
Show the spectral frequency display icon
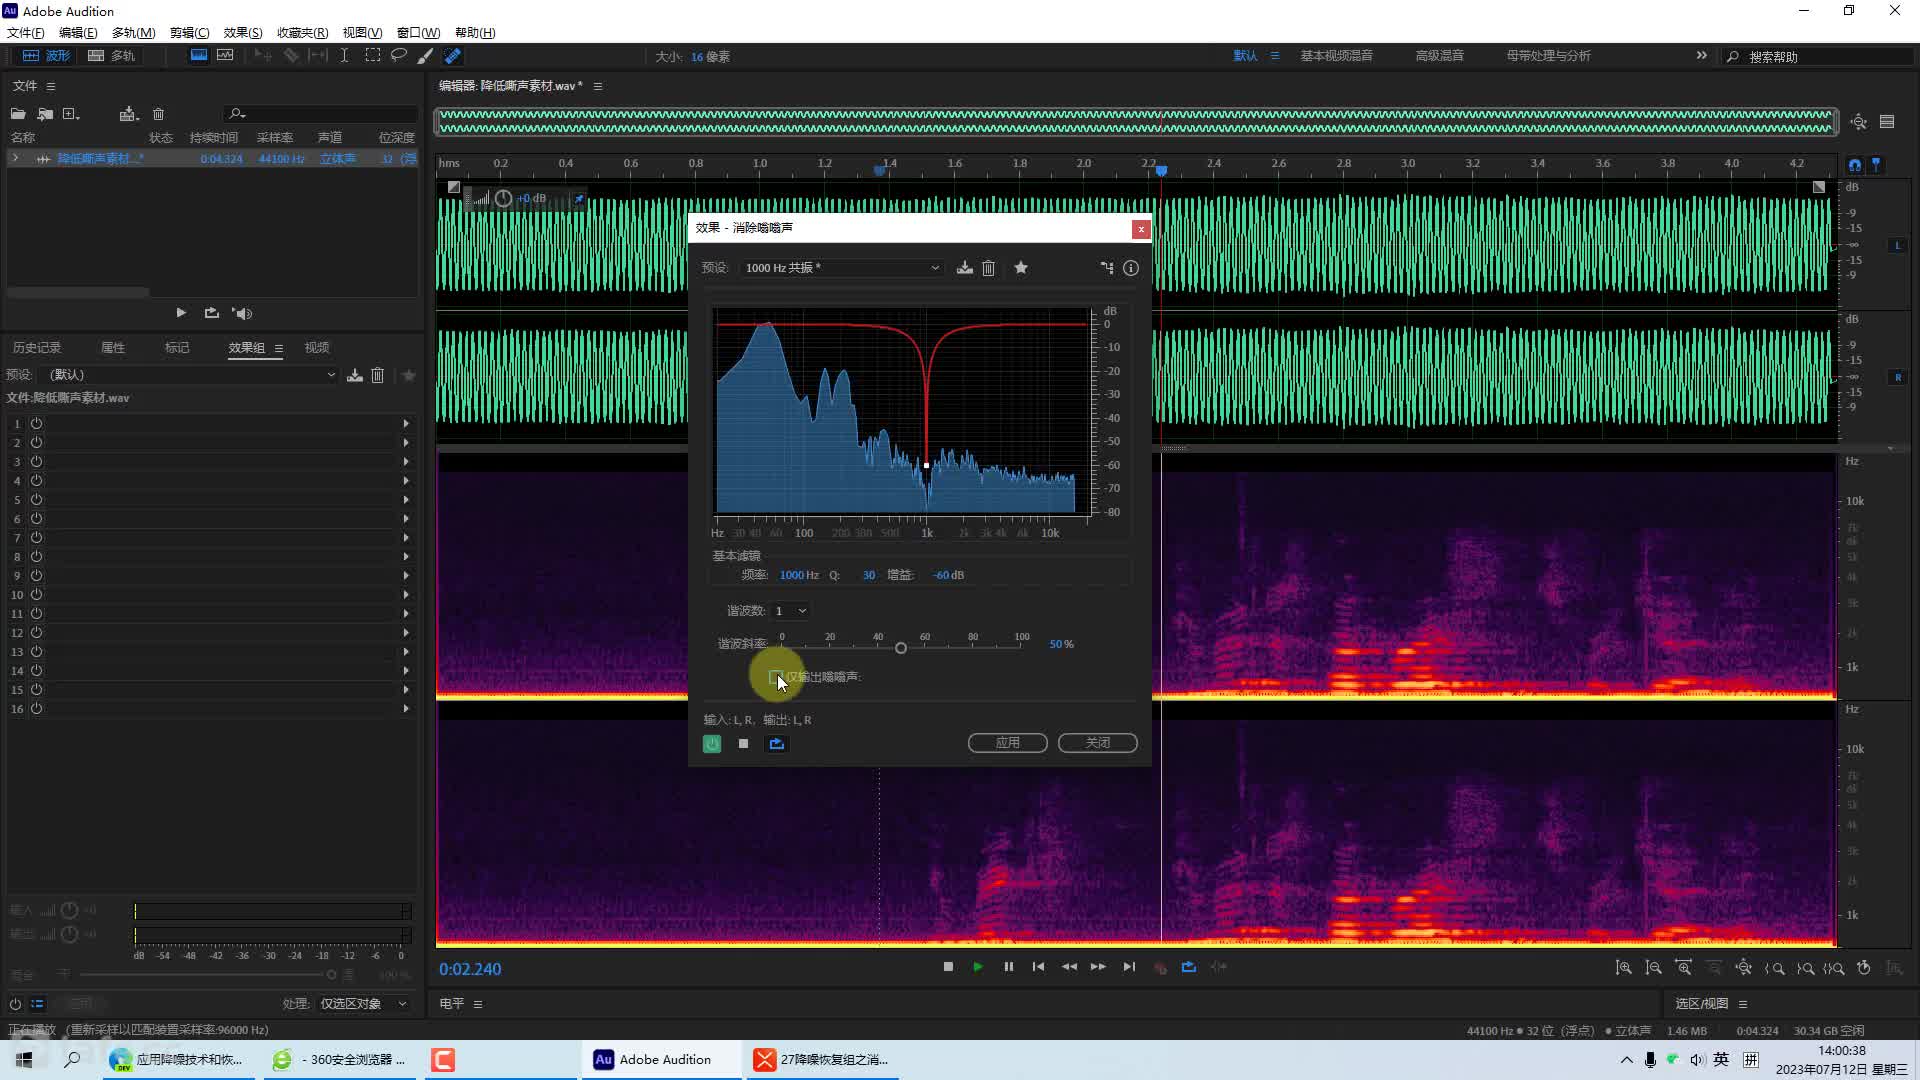(x=199, y=56)
